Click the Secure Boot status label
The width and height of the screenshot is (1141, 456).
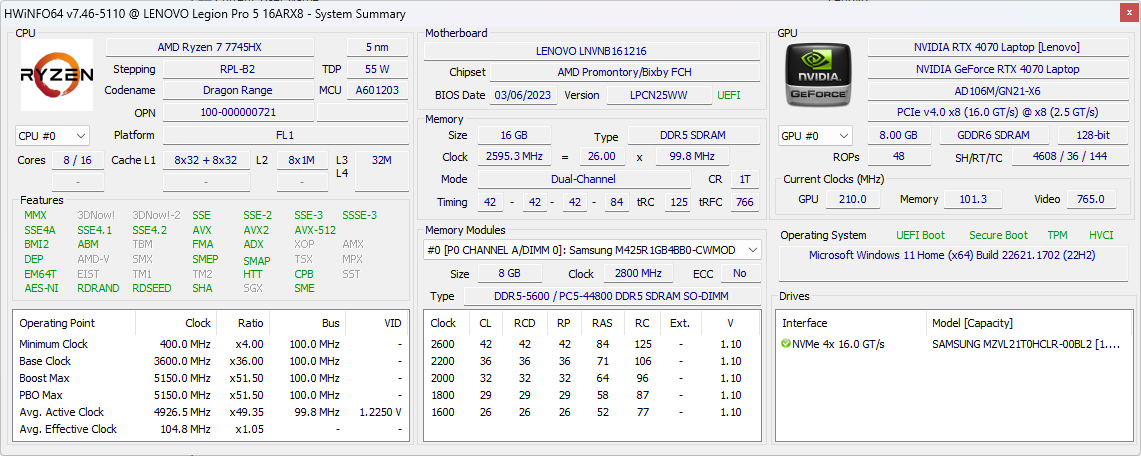coord(998,235)
